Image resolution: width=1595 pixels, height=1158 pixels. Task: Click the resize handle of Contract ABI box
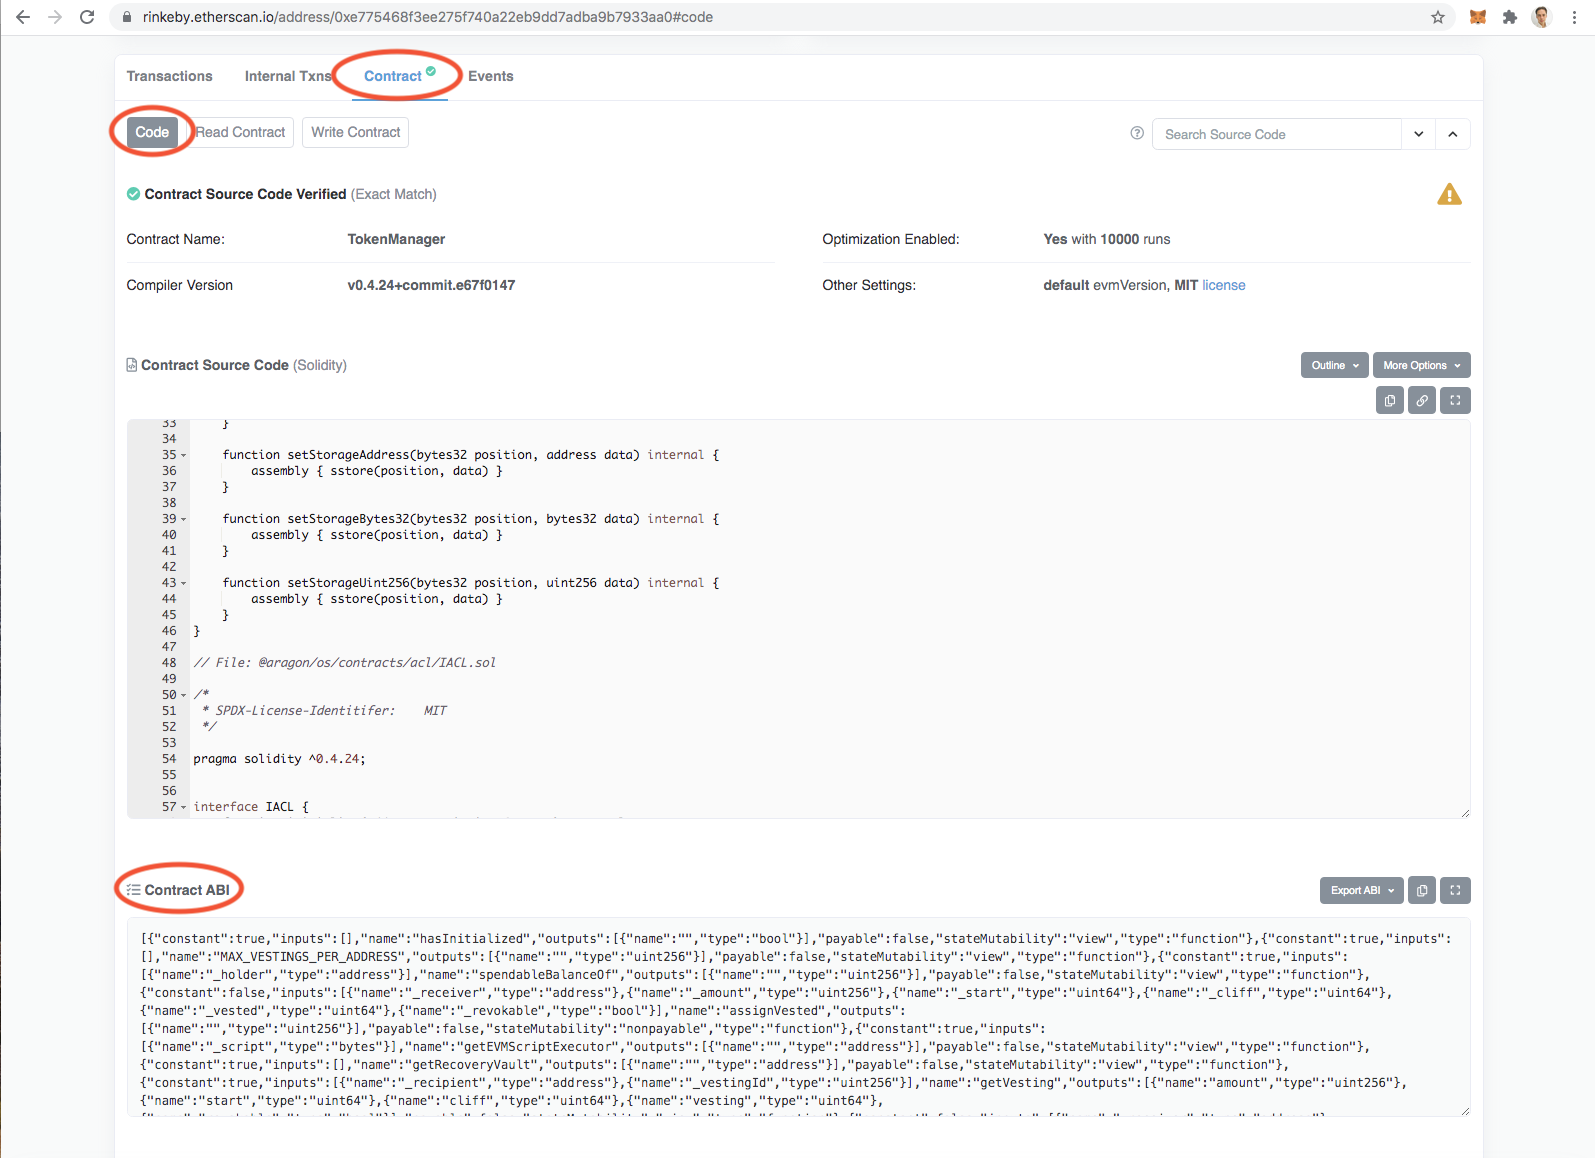[x=1465, y=1111]
